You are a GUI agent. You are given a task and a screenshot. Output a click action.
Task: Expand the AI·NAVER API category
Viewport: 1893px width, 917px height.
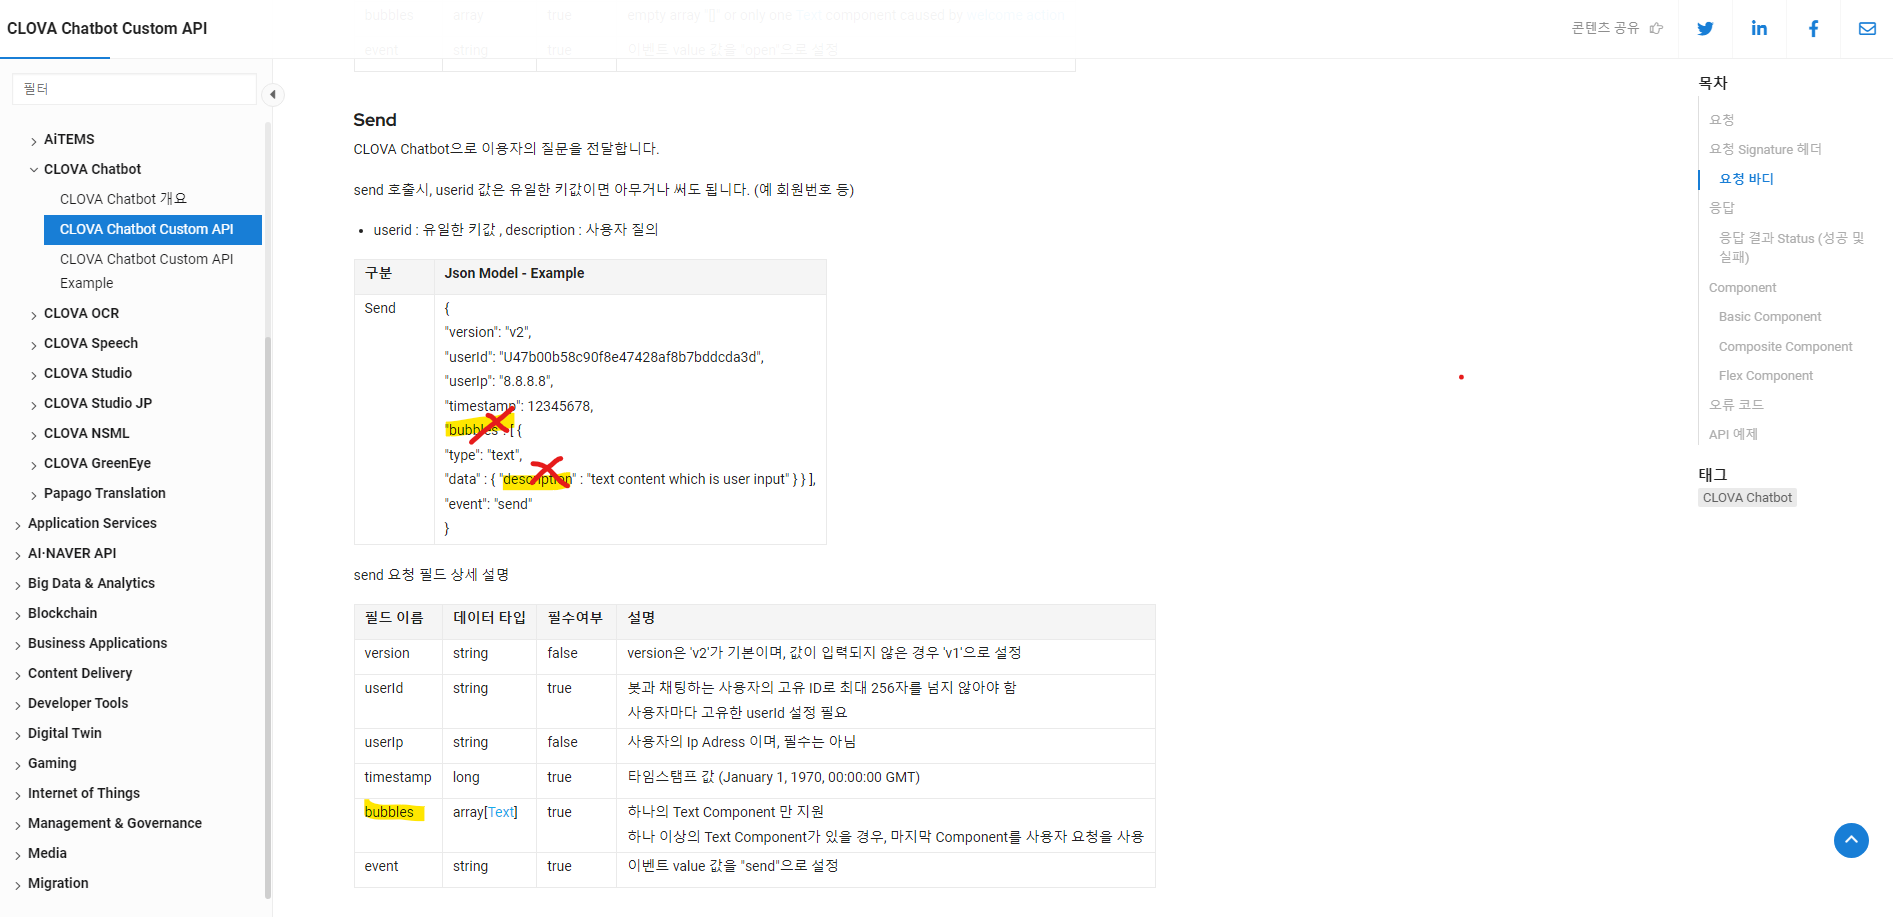coord(18,554)
